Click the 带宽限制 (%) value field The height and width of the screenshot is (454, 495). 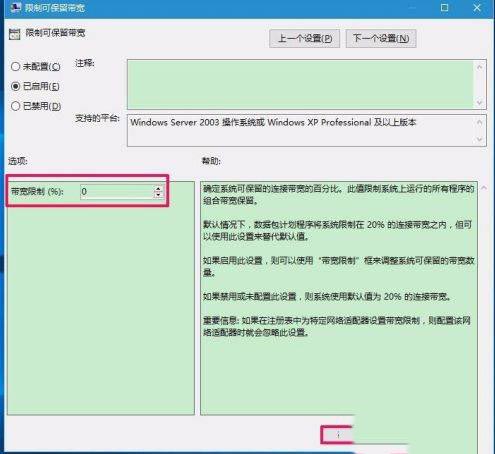(117, 192)
